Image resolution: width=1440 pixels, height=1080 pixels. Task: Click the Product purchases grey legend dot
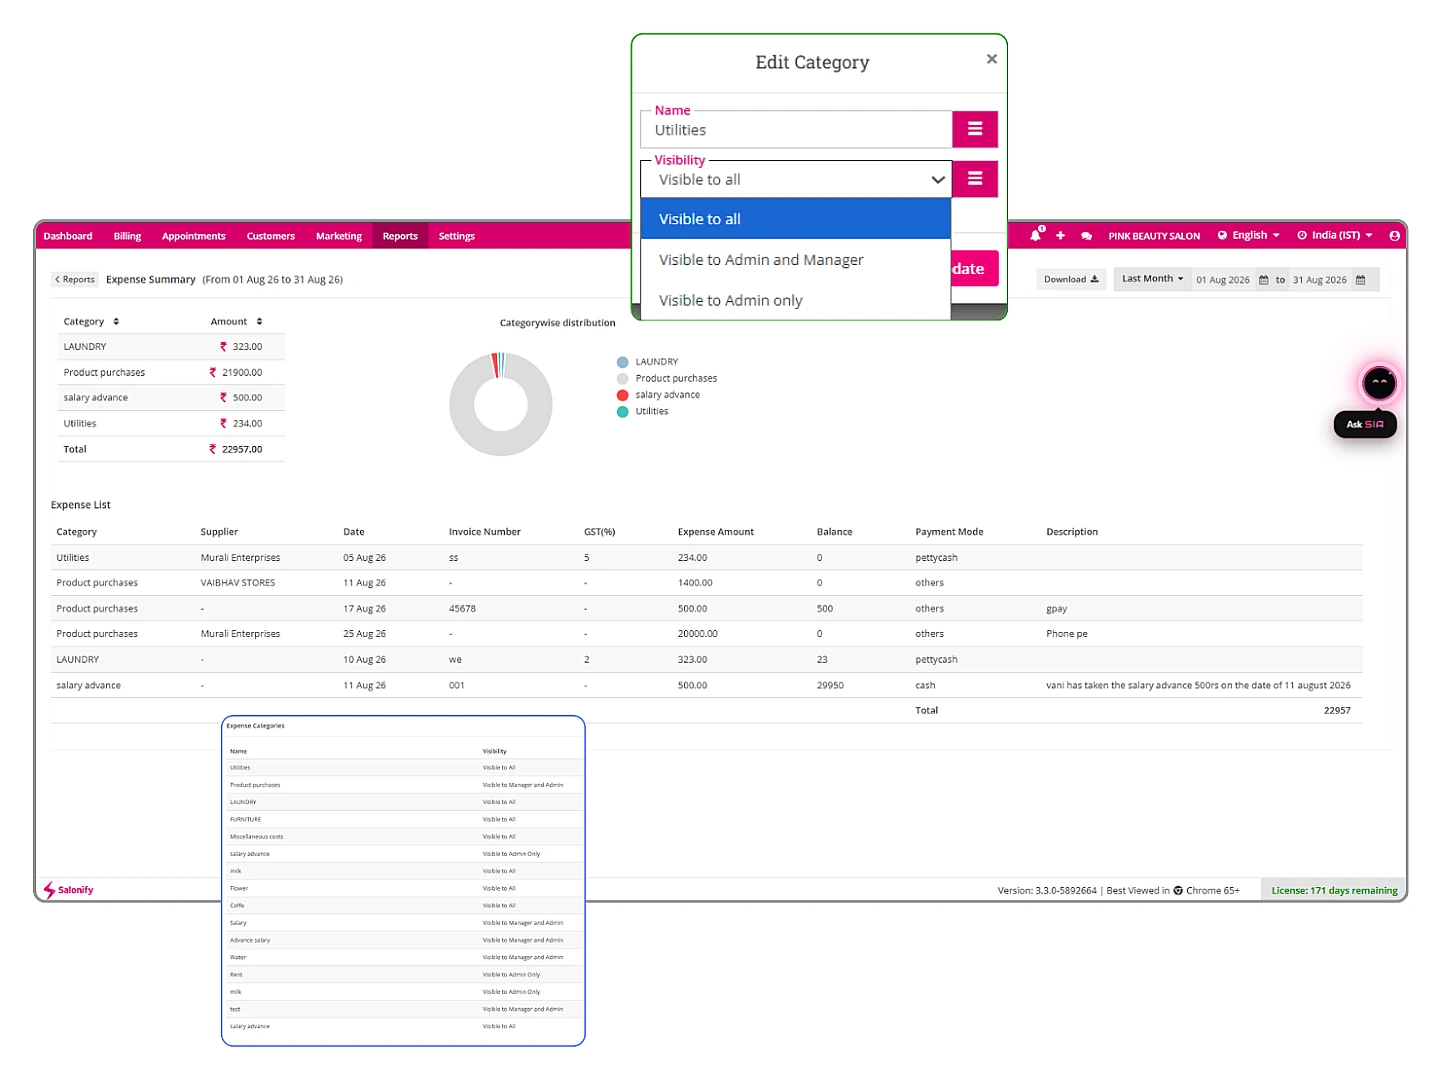click(x=622, y=378)
